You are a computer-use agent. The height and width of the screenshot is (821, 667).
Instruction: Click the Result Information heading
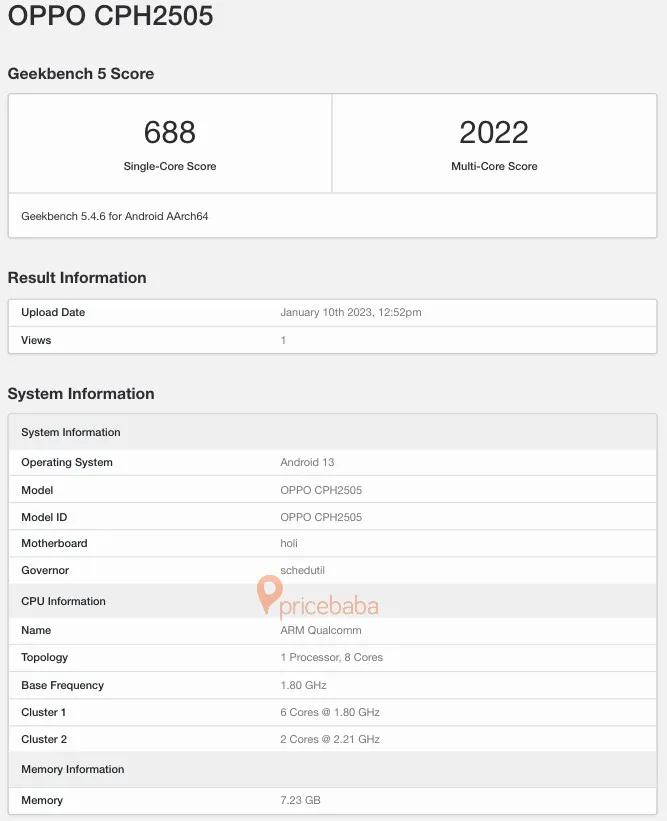click(77, 278)
